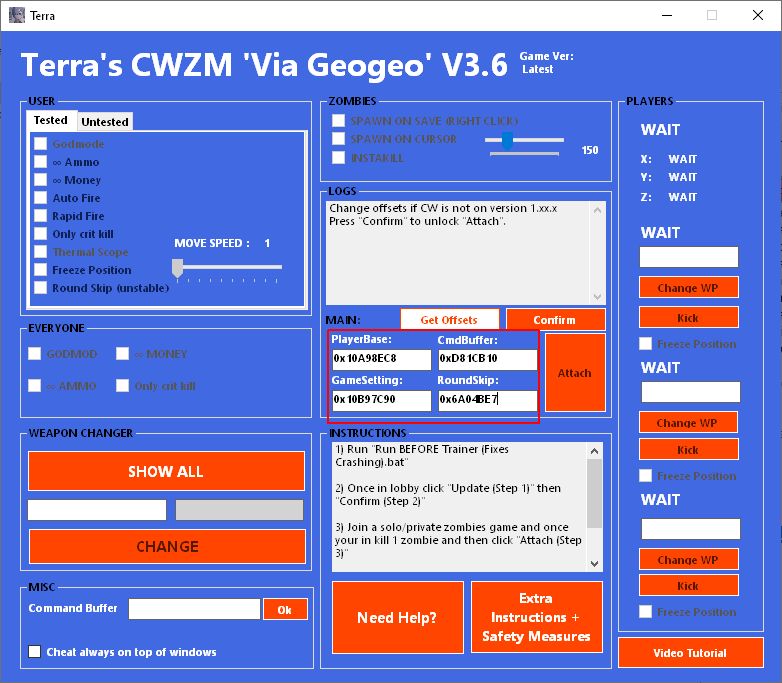The height and width of the screenshot is (683, 782).
Task: Toggle infinite Ammo checkbox in USER
Action: (x=40, y=162)
